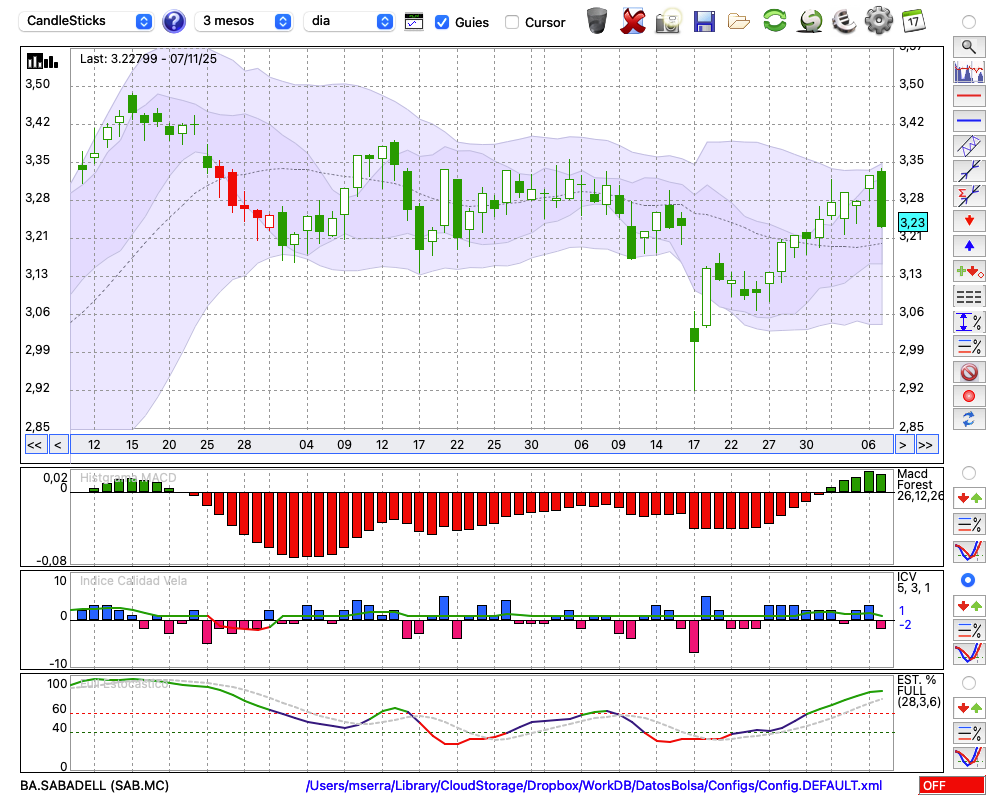Select the radio button beside MACD panel

968,472
